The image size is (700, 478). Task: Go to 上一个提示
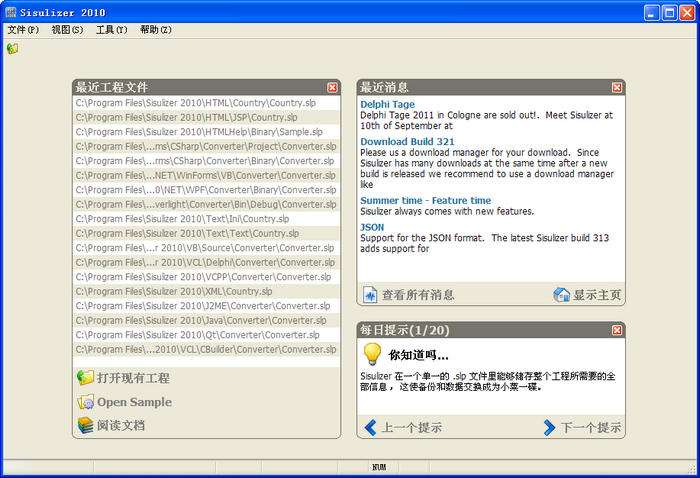click(412, 428)
